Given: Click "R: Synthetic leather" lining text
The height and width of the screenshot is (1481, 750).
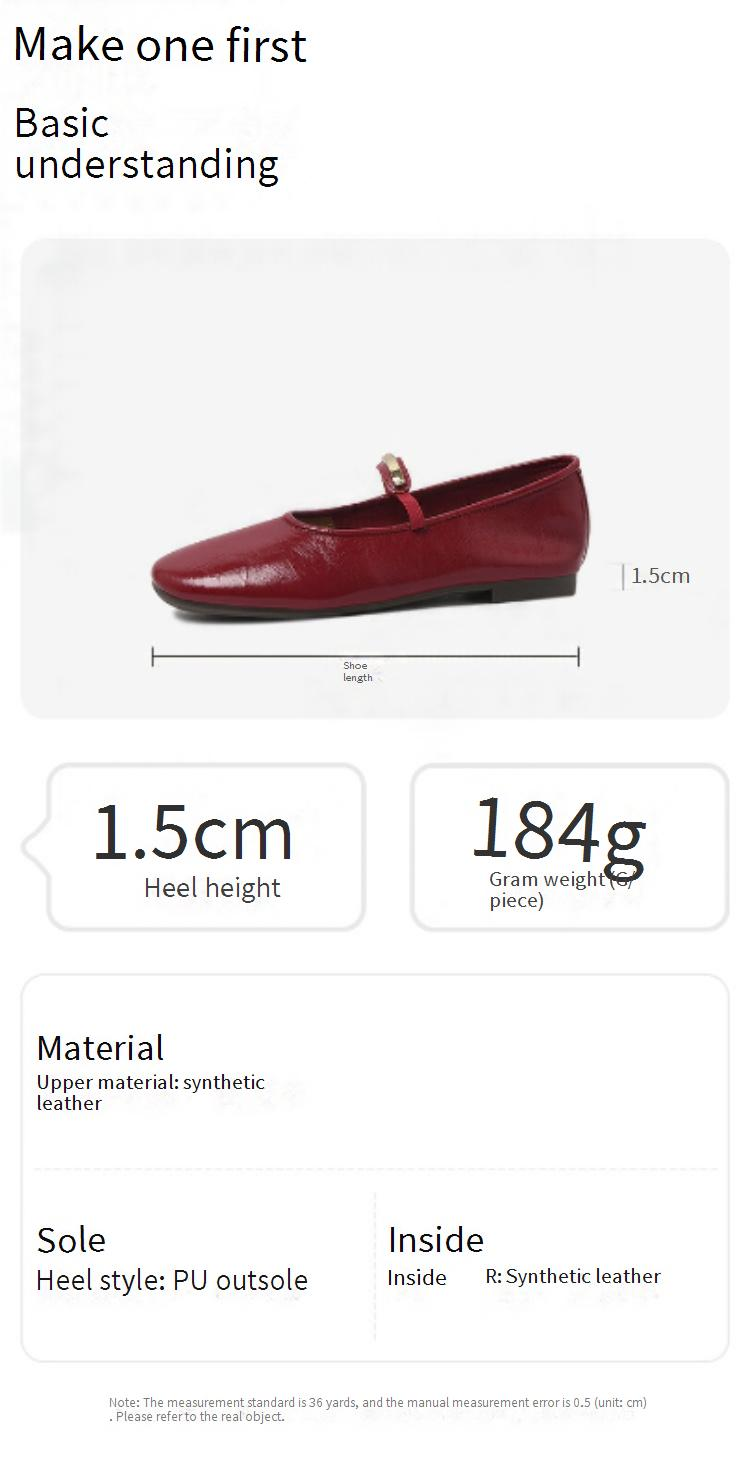Looking at the screenshot, I should coord(573,1276).
